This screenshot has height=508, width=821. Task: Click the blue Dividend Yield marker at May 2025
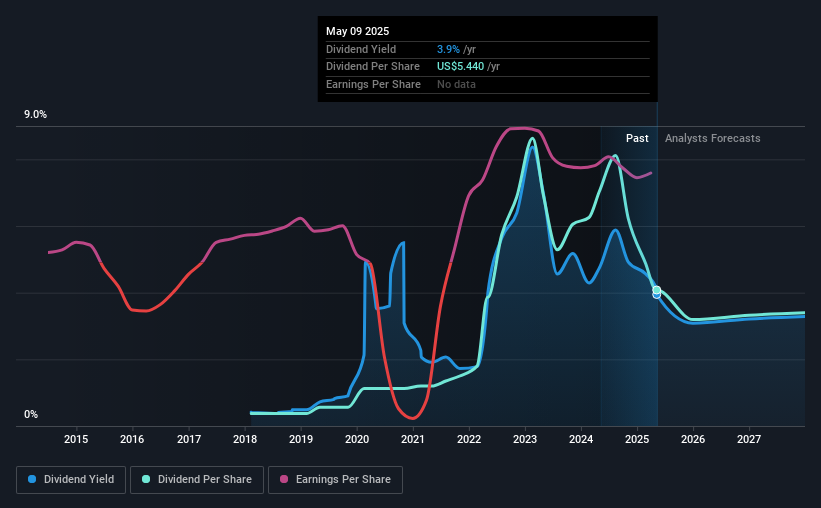[657, 295]
